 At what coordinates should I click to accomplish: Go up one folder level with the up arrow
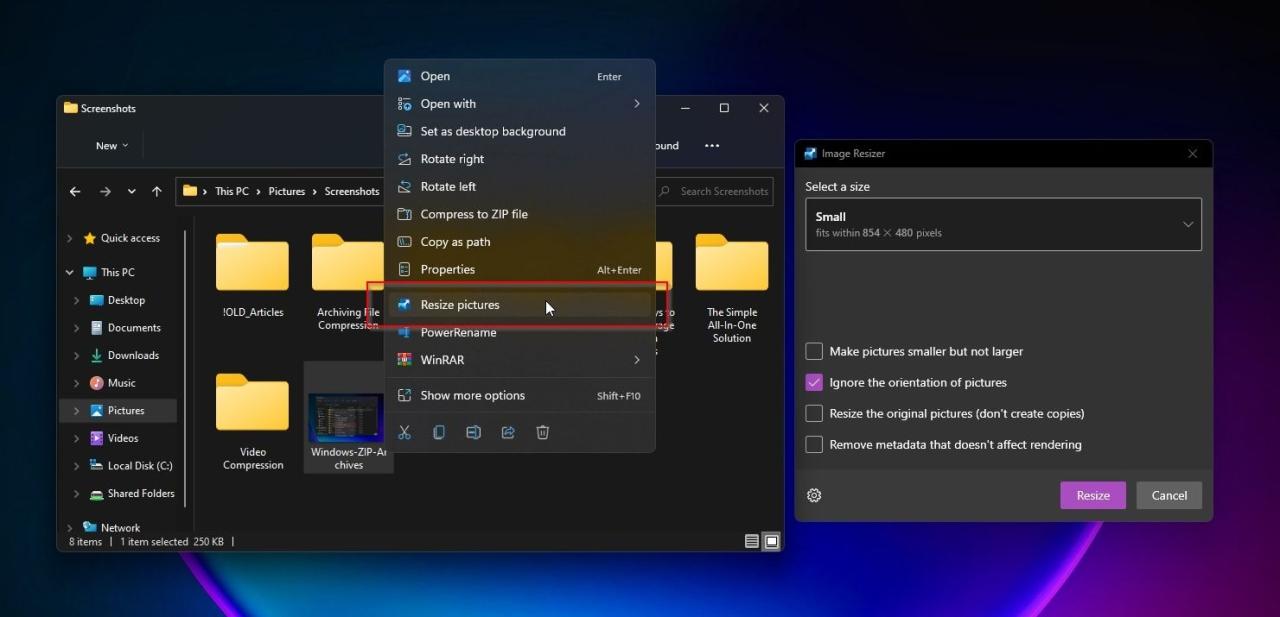point(157,191)
